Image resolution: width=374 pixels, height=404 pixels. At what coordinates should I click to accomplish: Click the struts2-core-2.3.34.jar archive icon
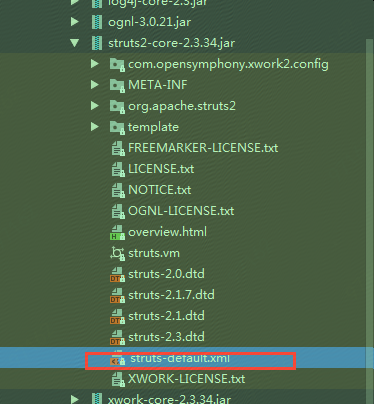(x=97, y=43)
